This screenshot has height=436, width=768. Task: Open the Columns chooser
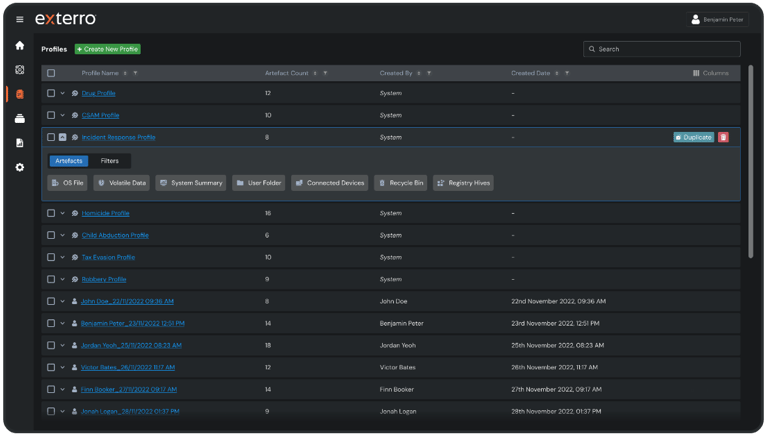point(711,73)
